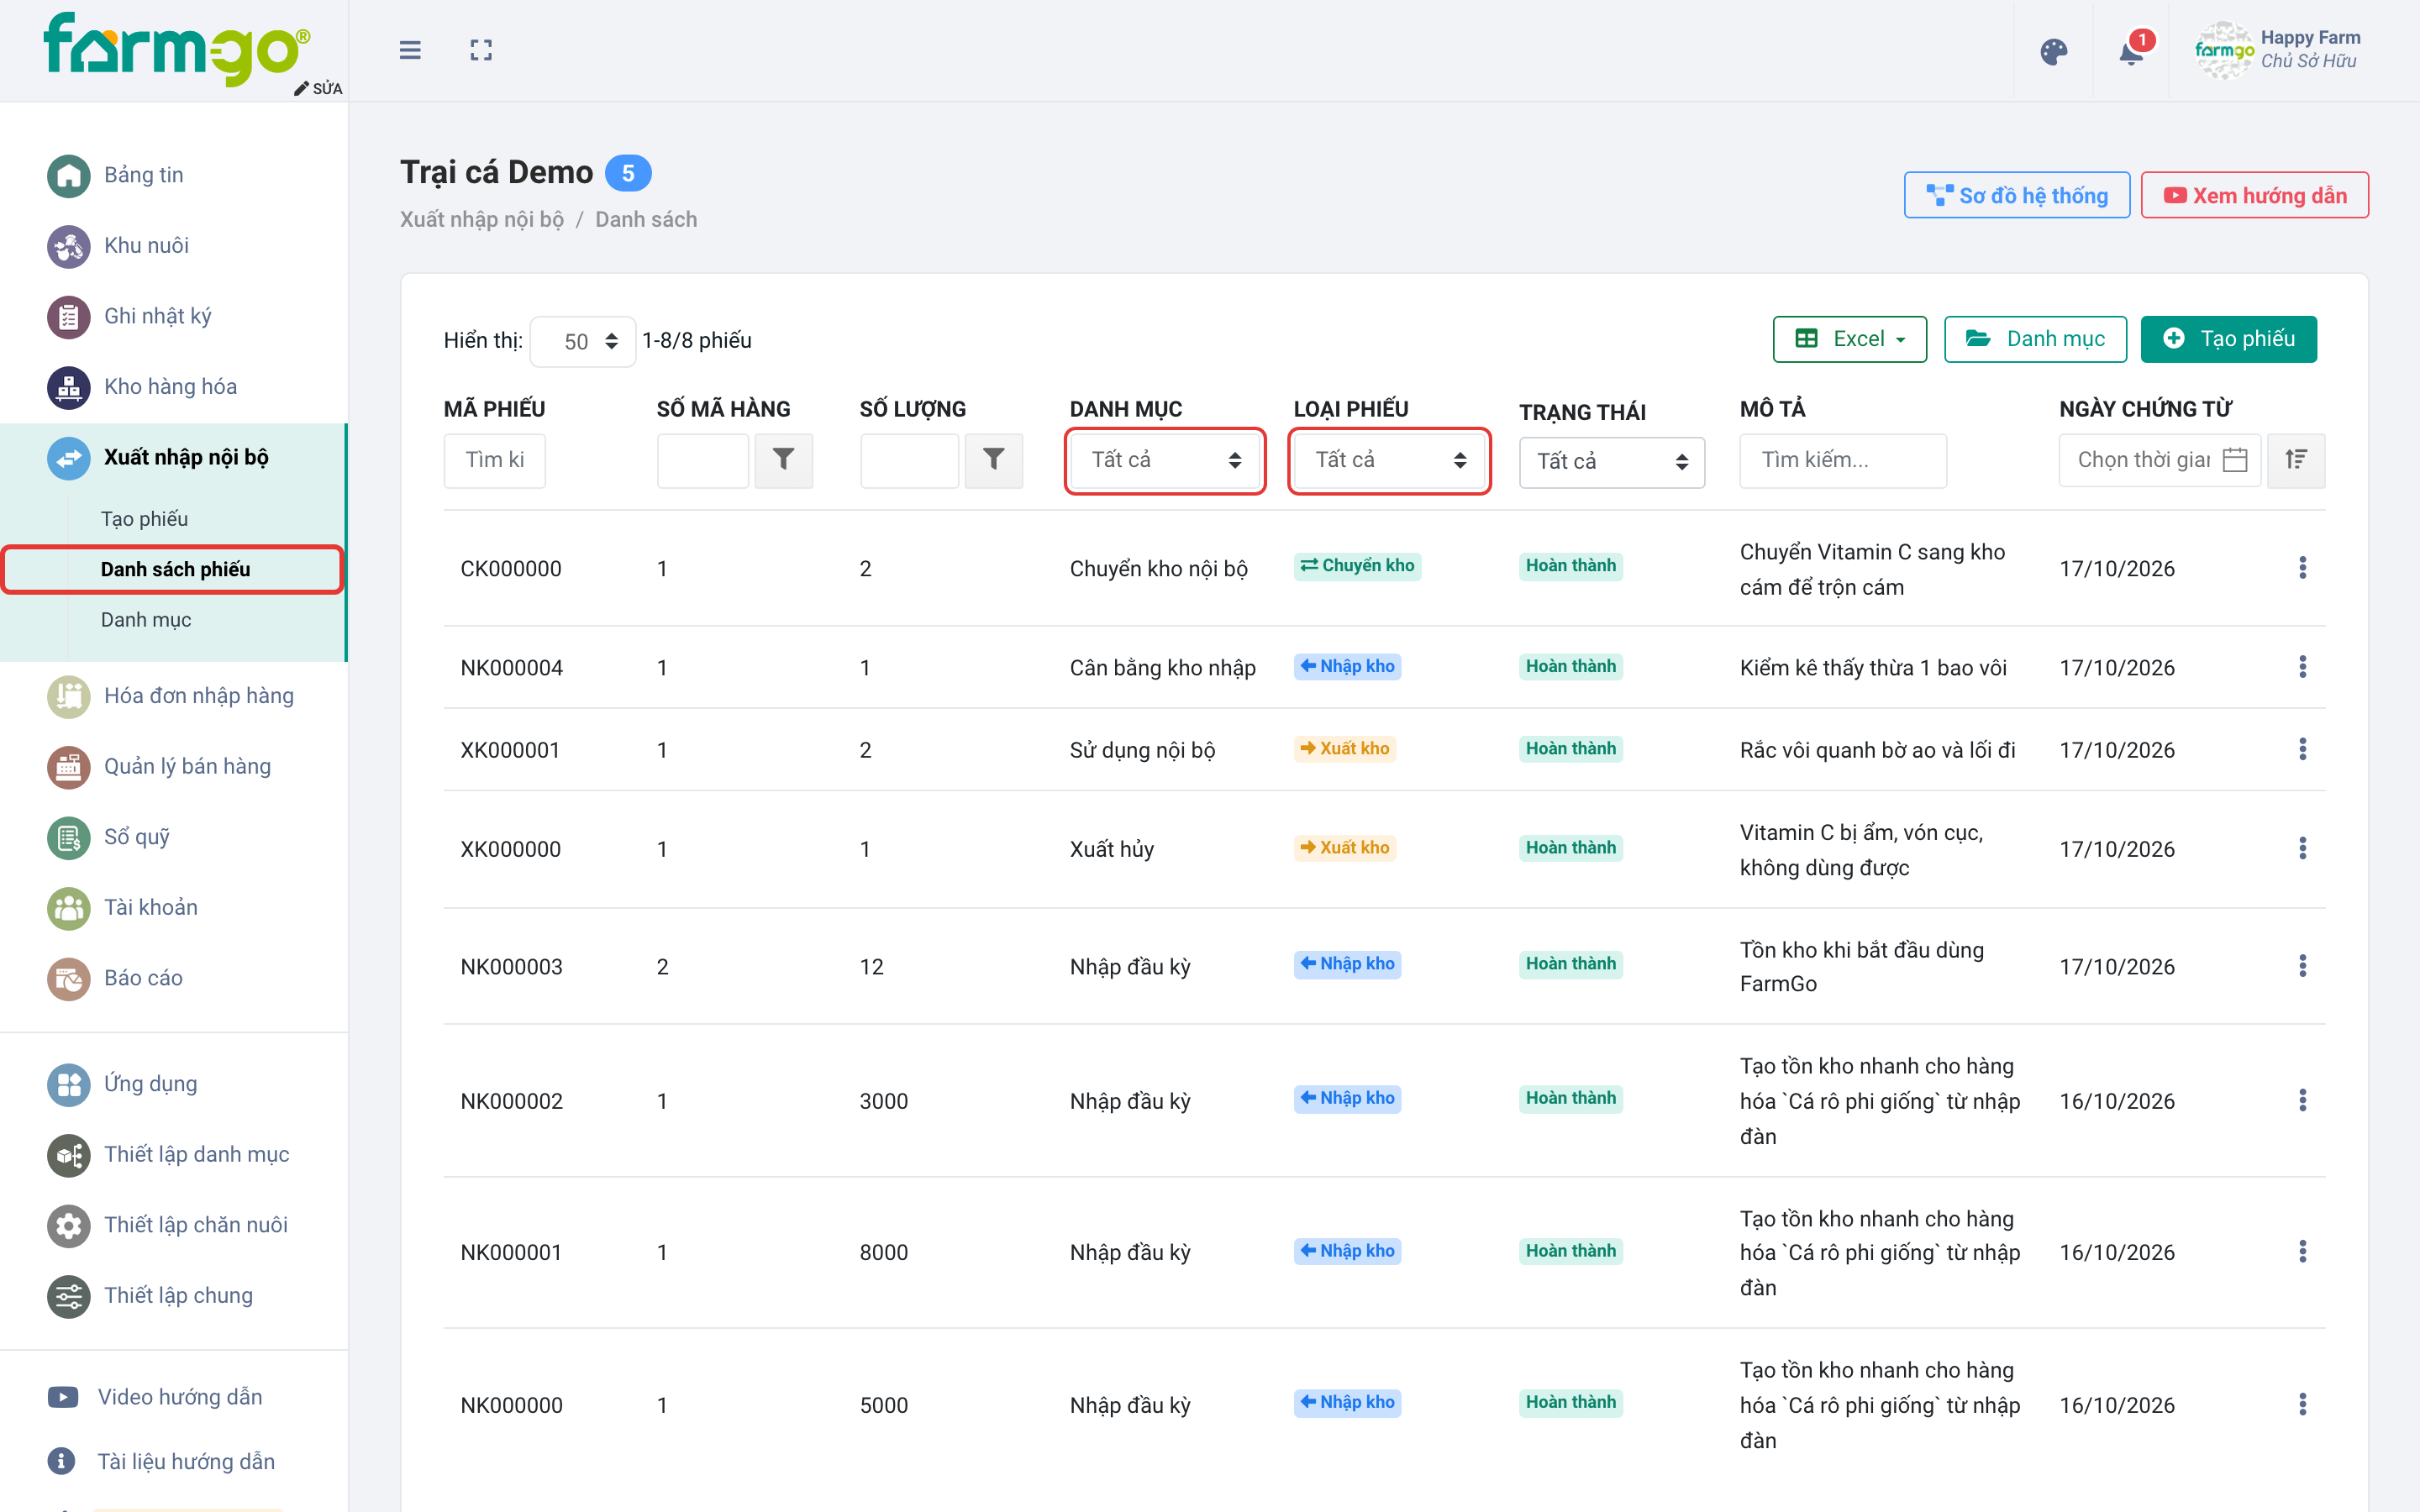Open the three-dot menu for NK000002

coord(2302,1101)
